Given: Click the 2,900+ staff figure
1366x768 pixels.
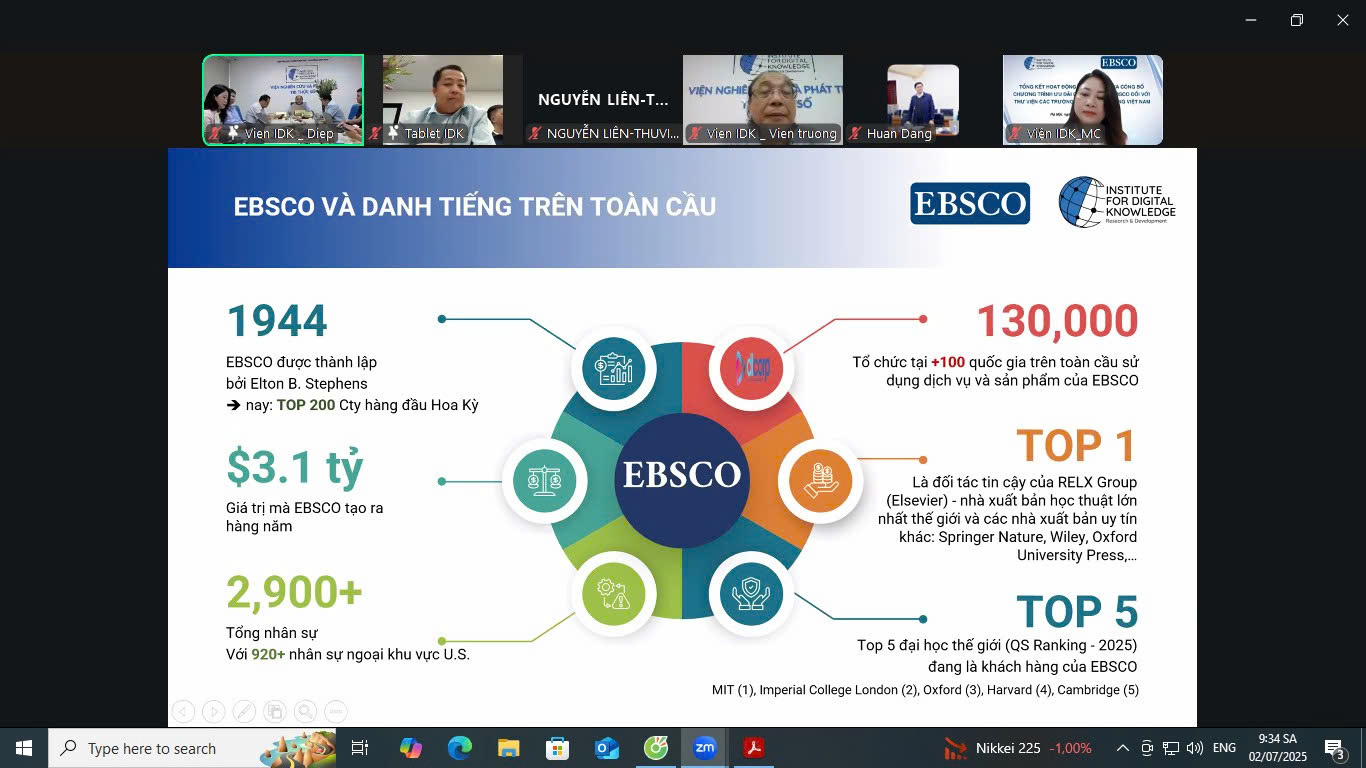Looking at the screenshot, I should (x=294, y=592).
